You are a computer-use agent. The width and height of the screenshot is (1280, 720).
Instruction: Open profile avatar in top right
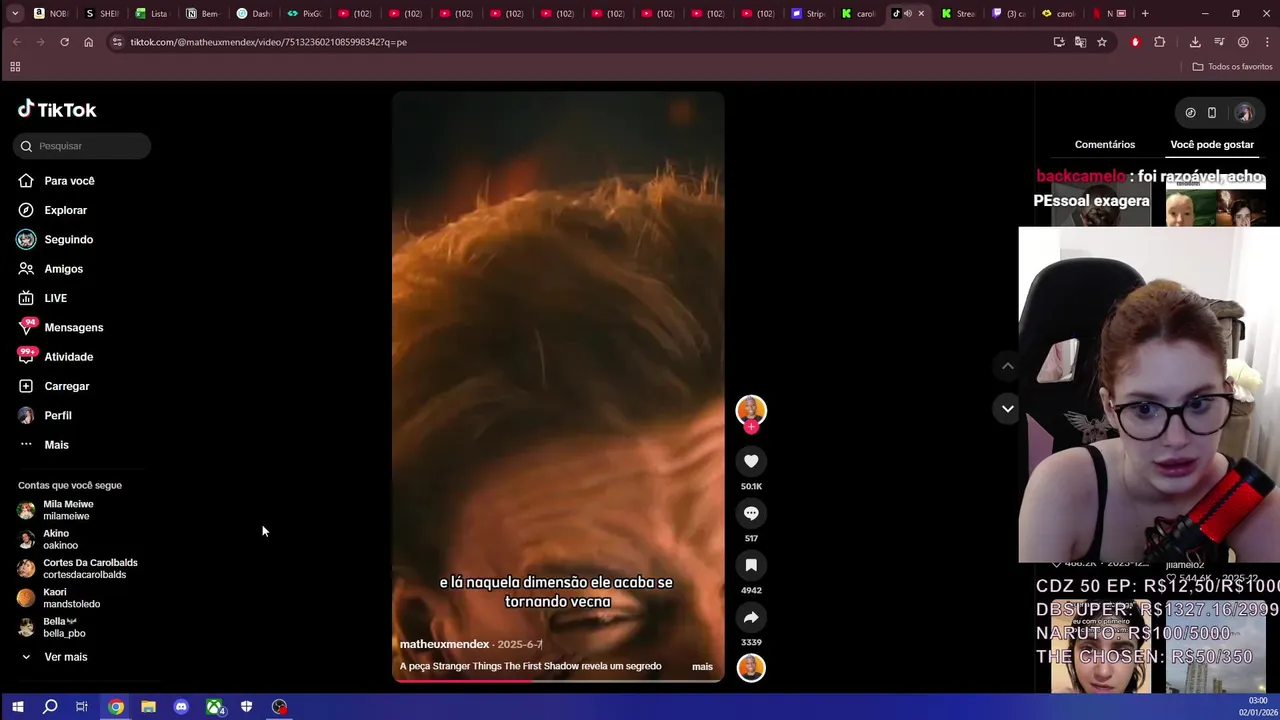(x=1244, y=113)
